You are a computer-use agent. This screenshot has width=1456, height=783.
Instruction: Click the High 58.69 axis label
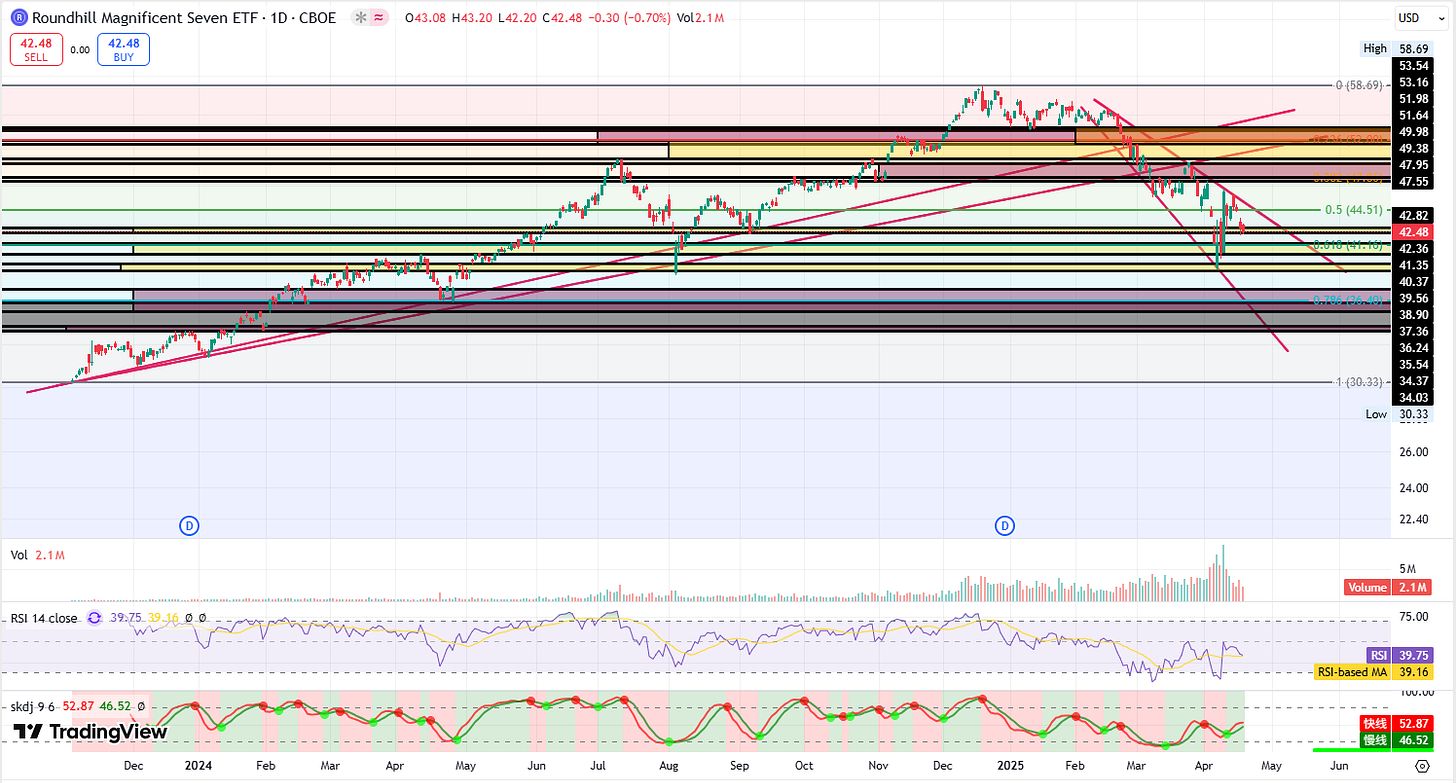(x=1397, y=48)
